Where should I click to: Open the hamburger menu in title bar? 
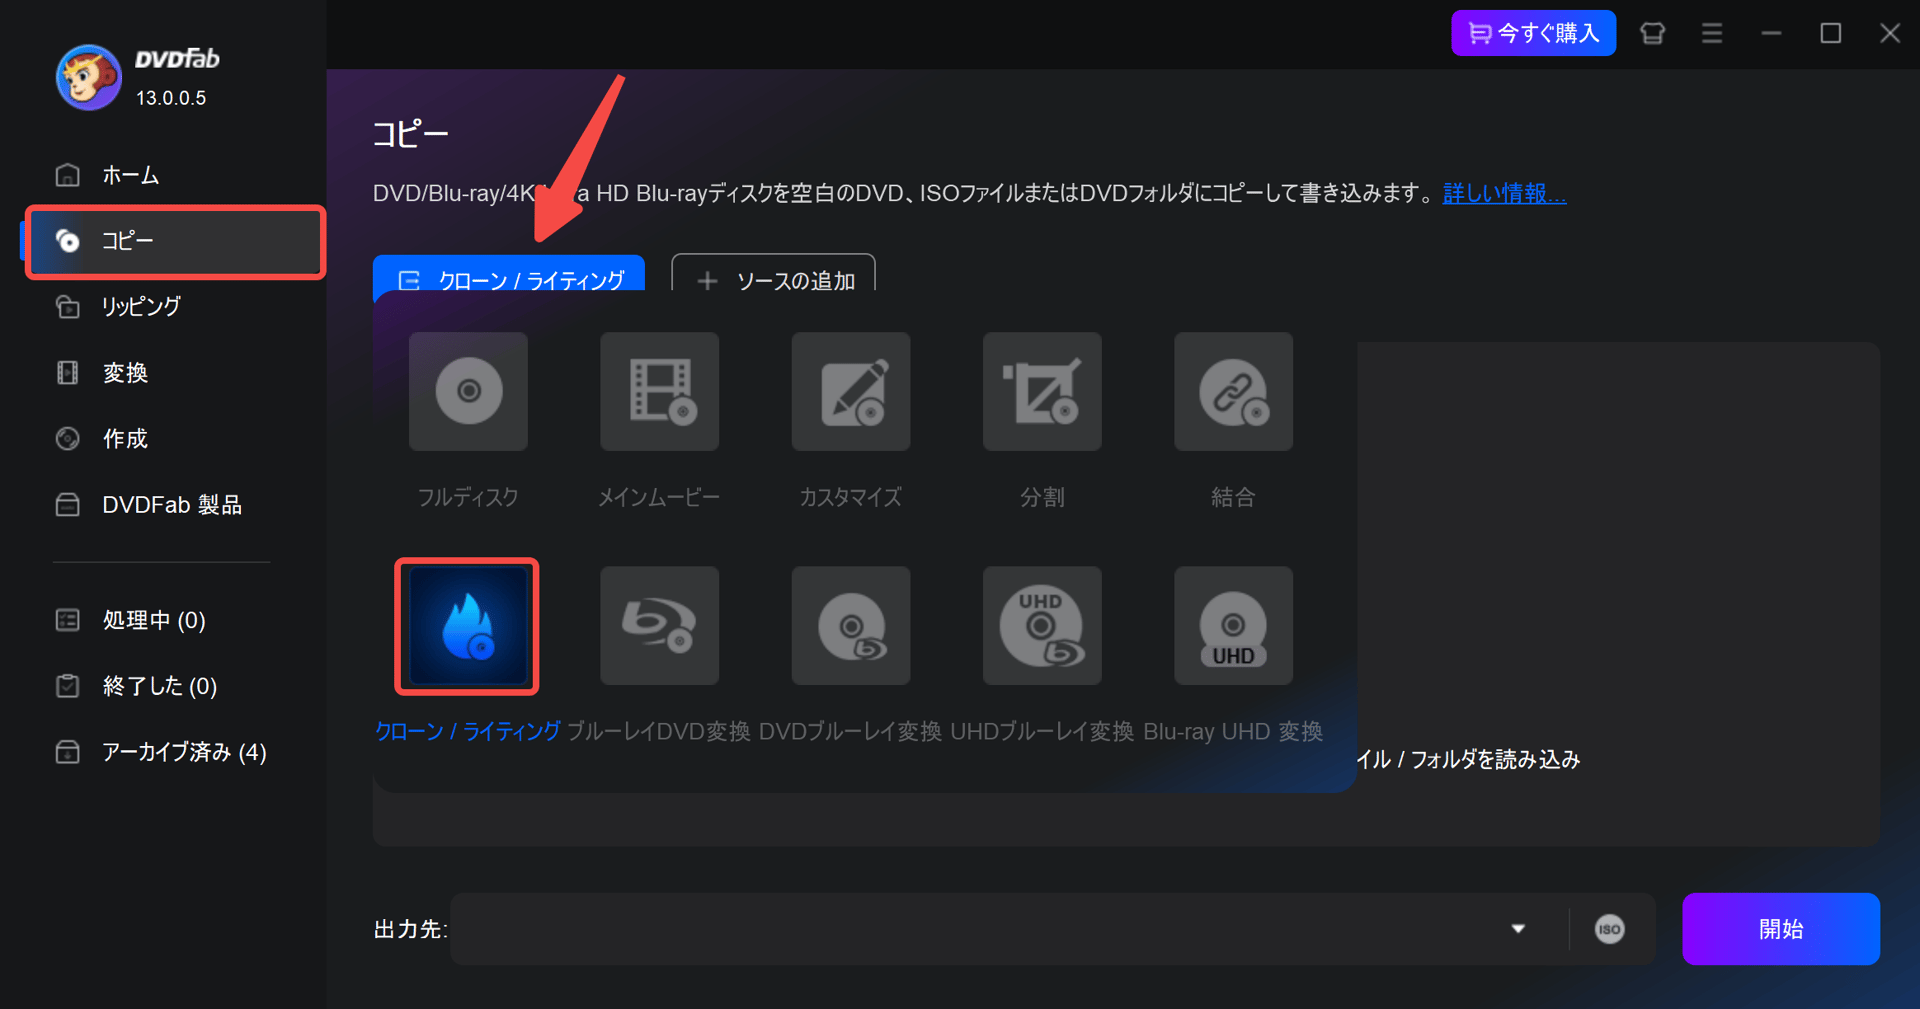tap(1712, 33)
